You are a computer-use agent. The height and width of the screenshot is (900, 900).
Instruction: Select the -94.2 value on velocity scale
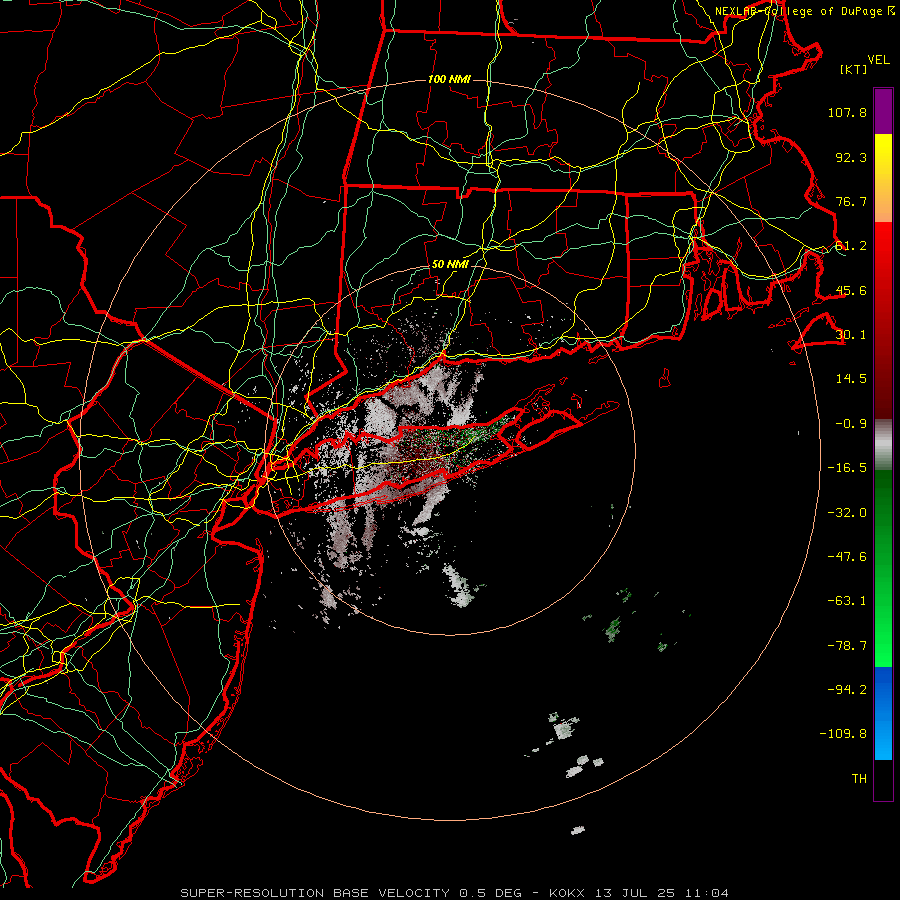coord(847,690)
